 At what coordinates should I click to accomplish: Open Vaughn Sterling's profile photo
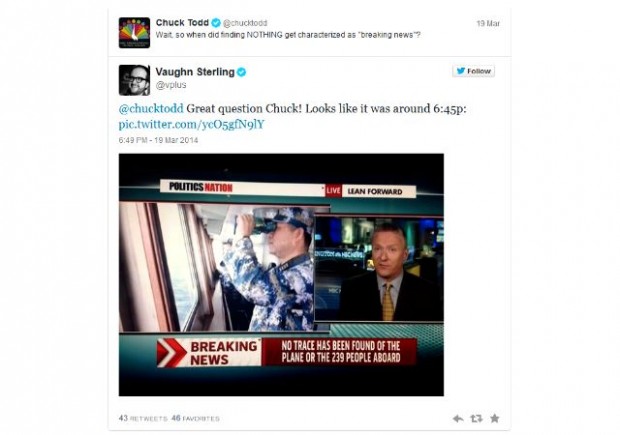[134, 80]
